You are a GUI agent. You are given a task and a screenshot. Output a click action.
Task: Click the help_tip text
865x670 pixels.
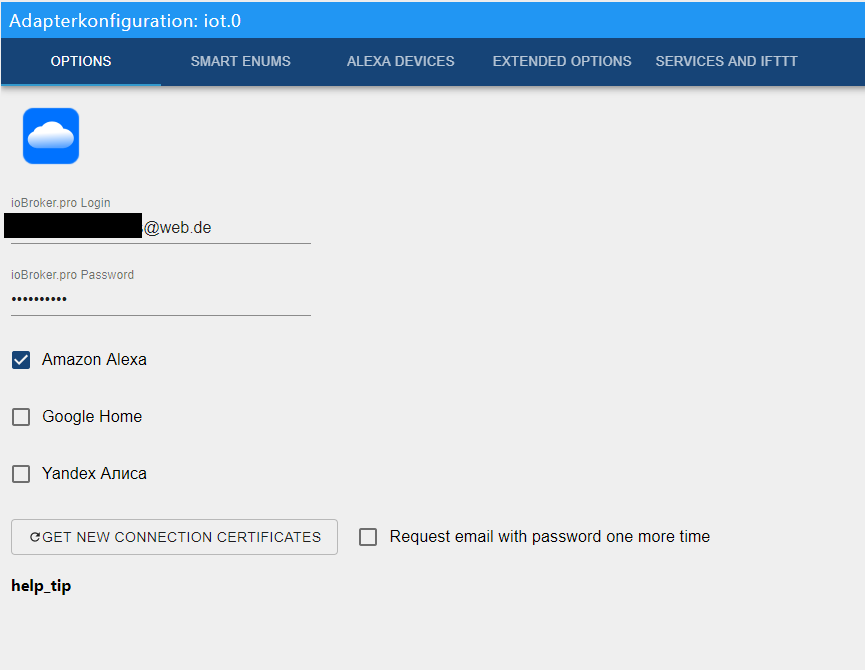point(41,586)
